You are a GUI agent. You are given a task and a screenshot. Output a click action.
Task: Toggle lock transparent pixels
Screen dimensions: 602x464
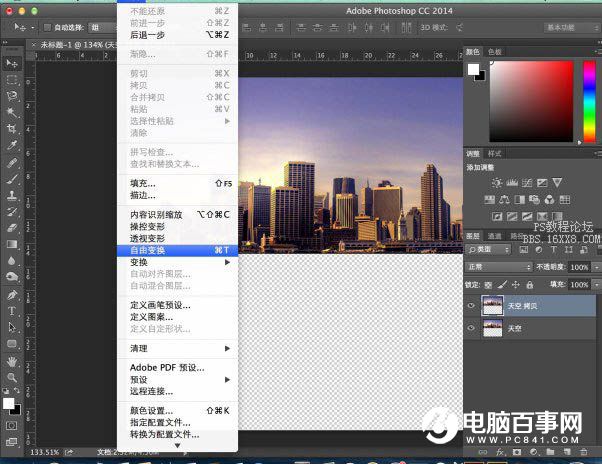click(x=488, y=285)
